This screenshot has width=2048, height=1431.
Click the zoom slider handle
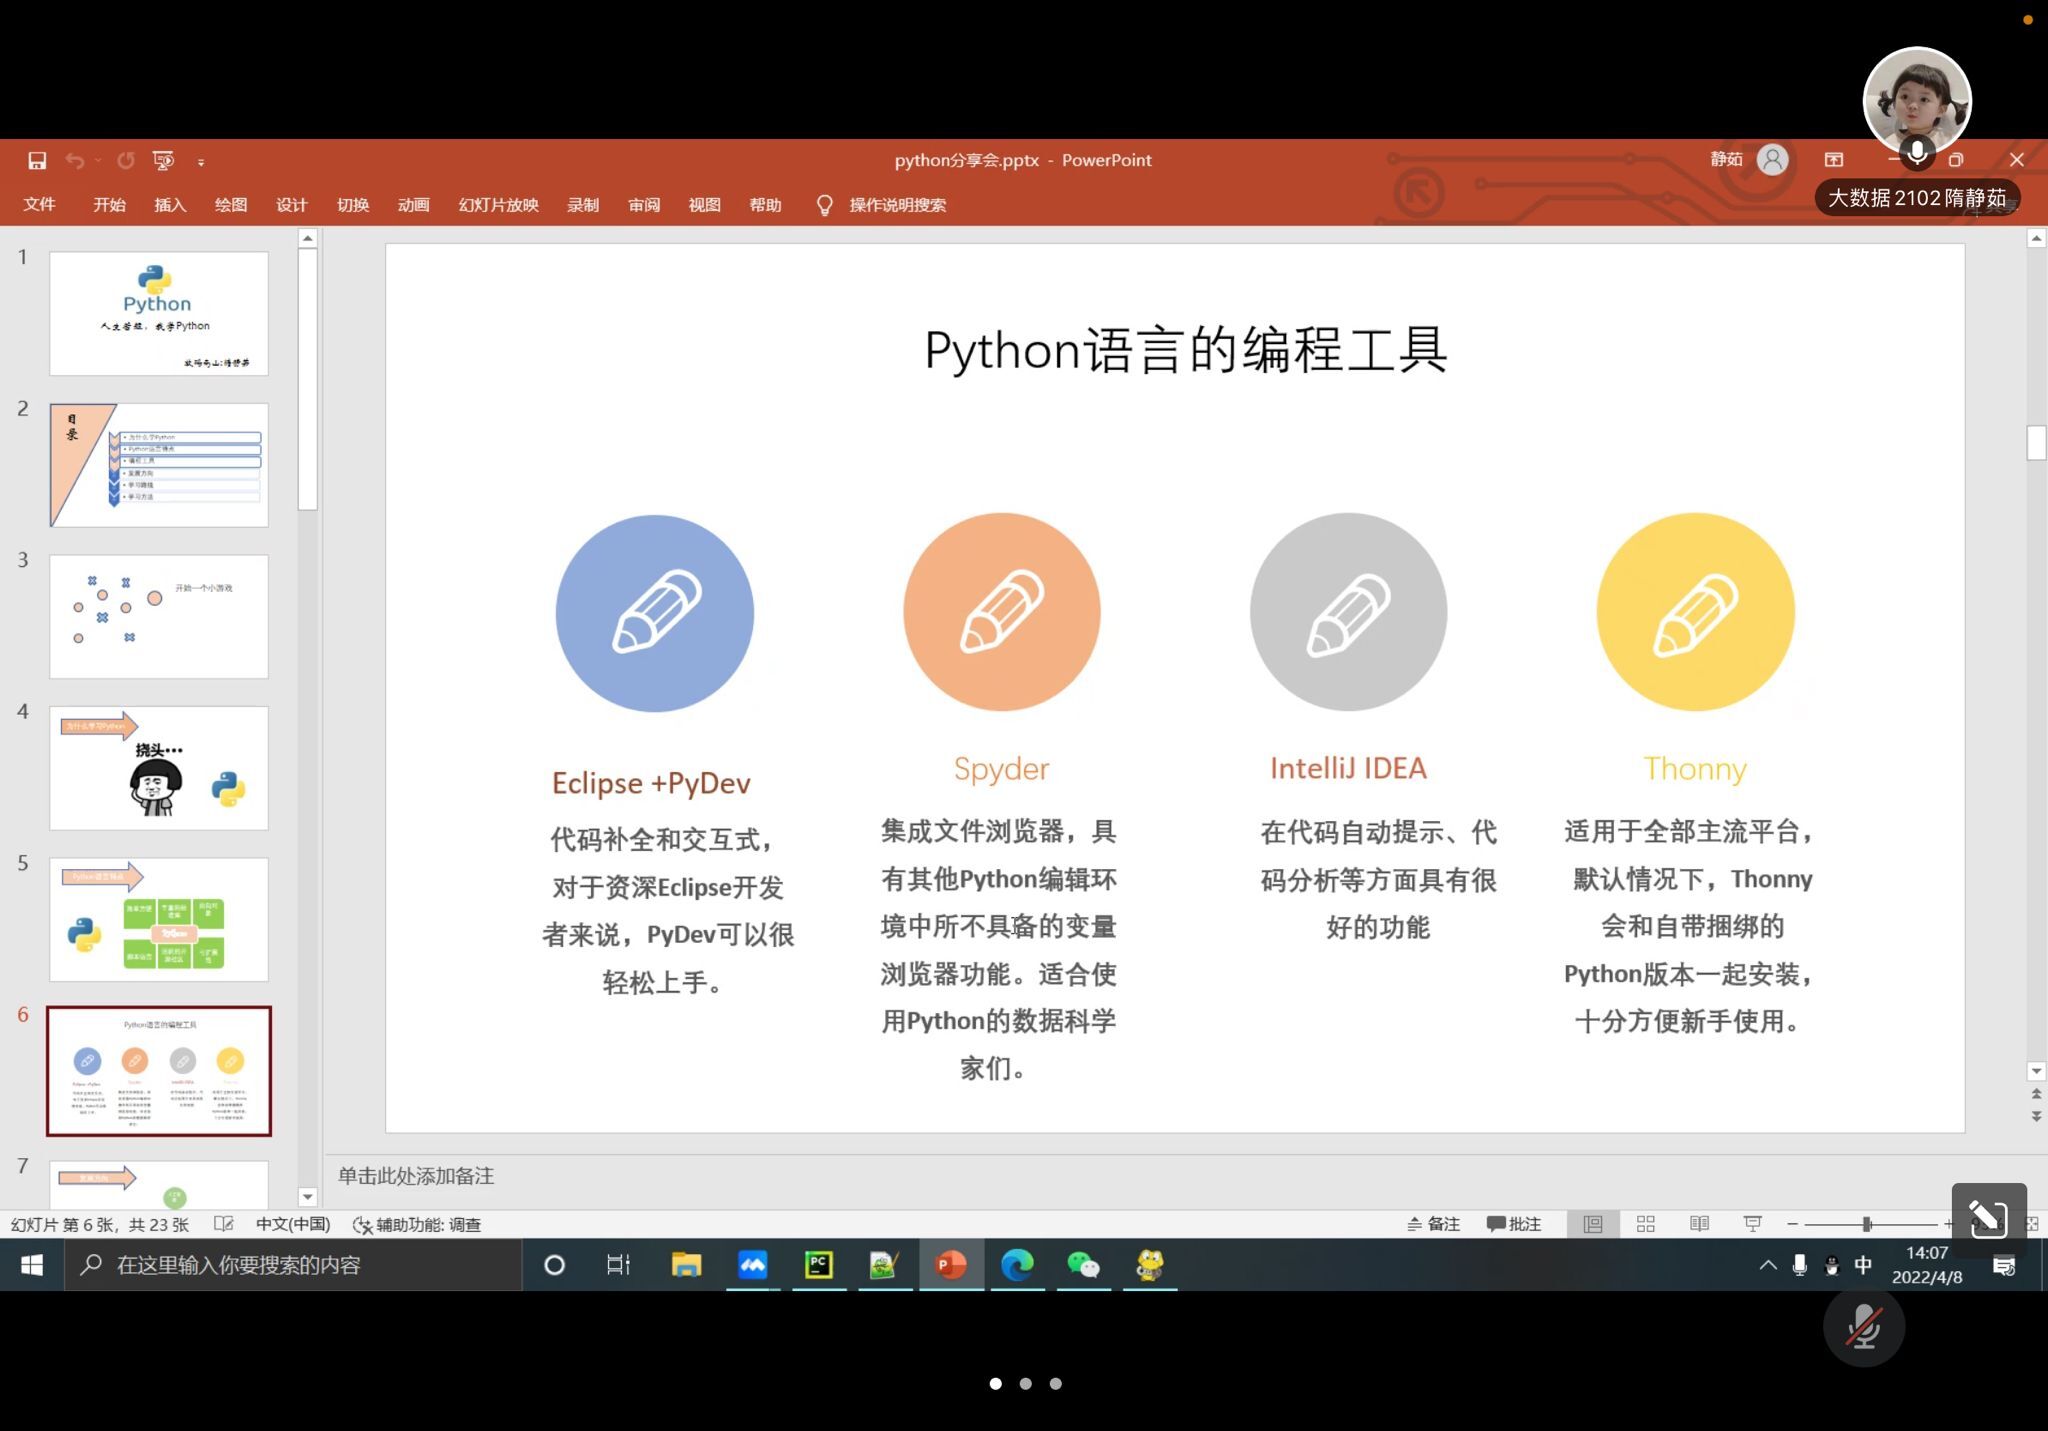pos(1866,1224)
